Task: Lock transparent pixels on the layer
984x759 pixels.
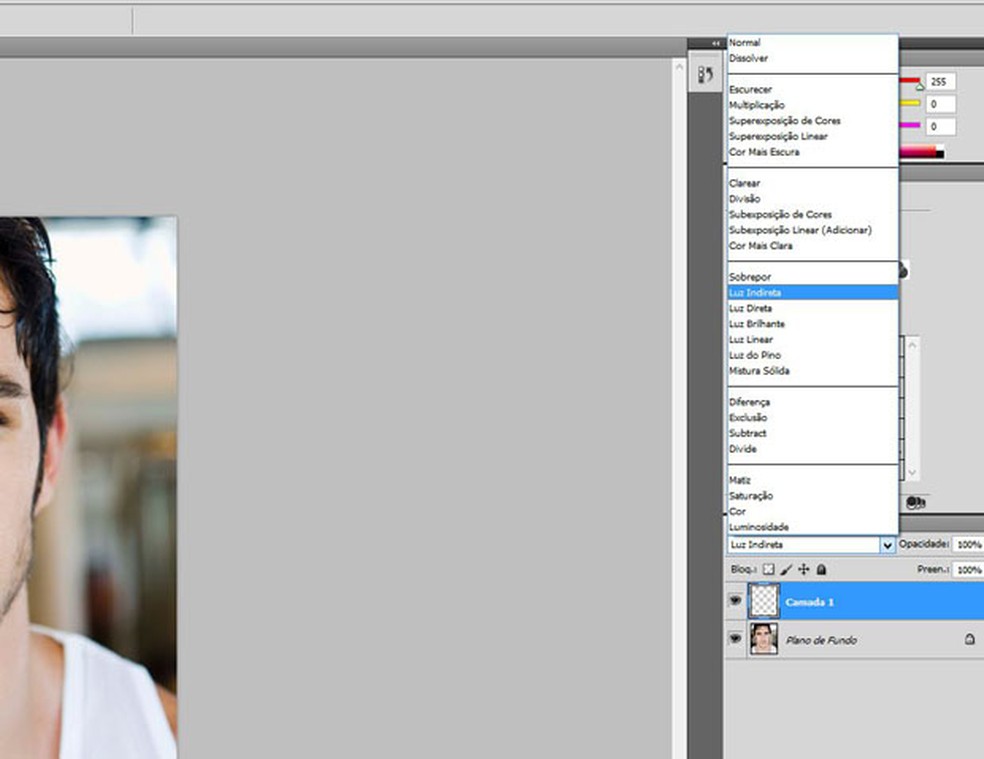Action: (x=769, y=569)
